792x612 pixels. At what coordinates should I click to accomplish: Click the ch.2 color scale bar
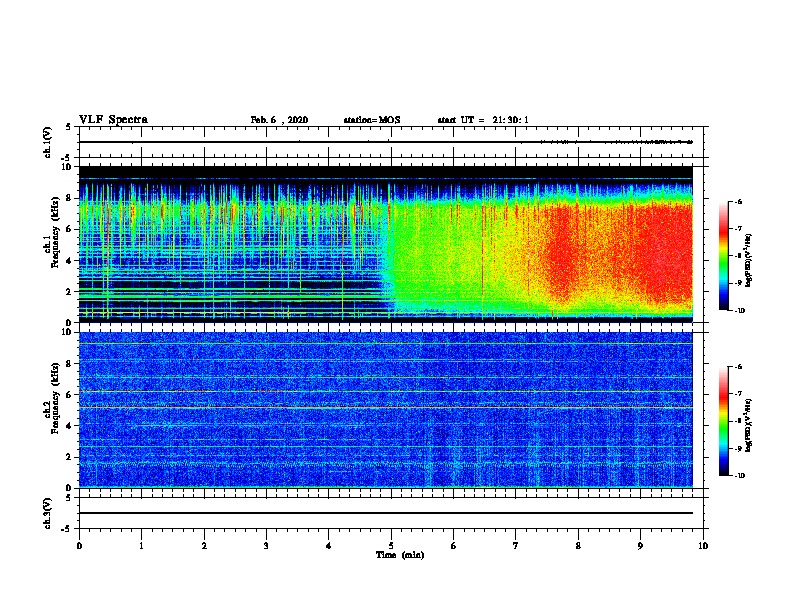tap(723, 421)
